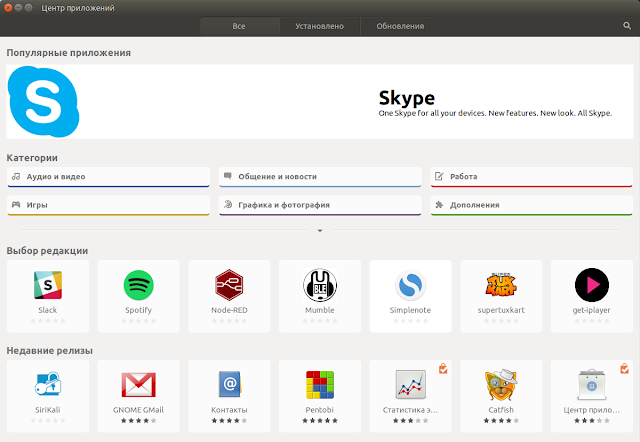Click the installed badge on Статистика card
Screen dimensions: 640x442
(443, 369)
